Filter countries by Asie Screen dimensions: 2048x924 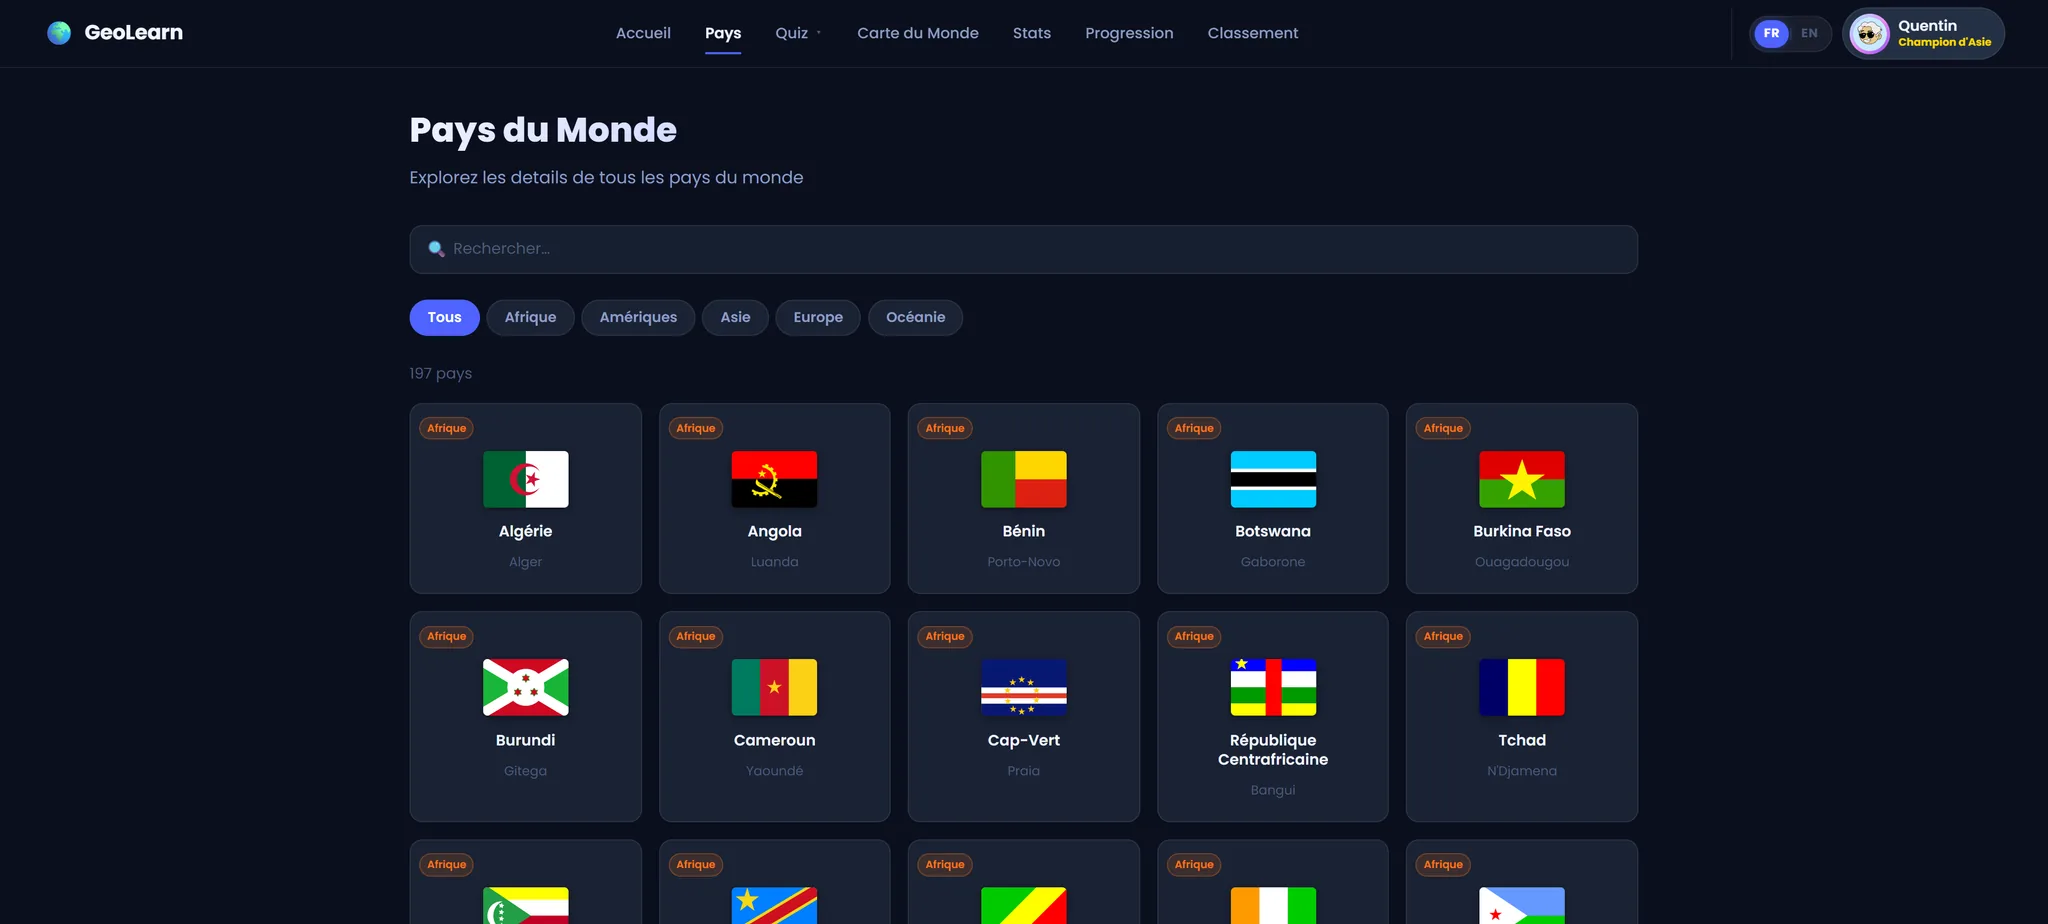(735, 317)
